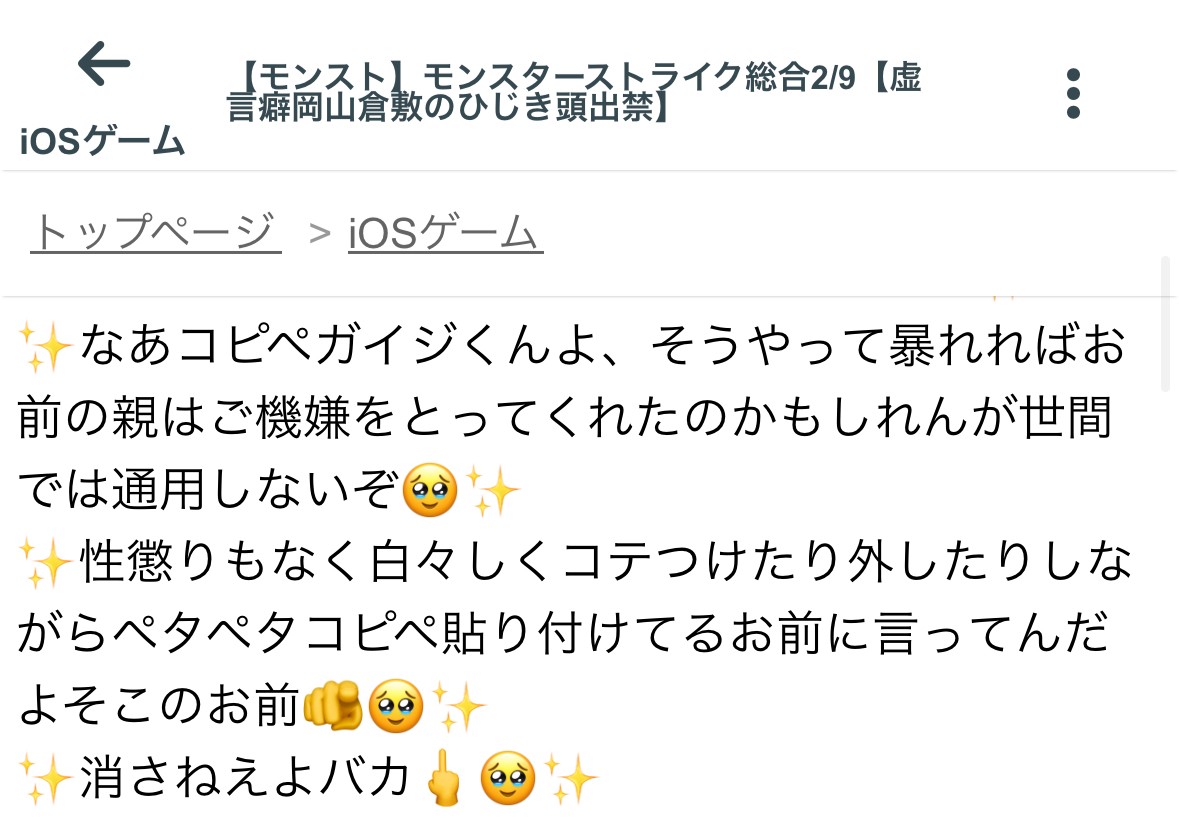Click the sparkles emoji before 消さねえよ

[45, 777]
